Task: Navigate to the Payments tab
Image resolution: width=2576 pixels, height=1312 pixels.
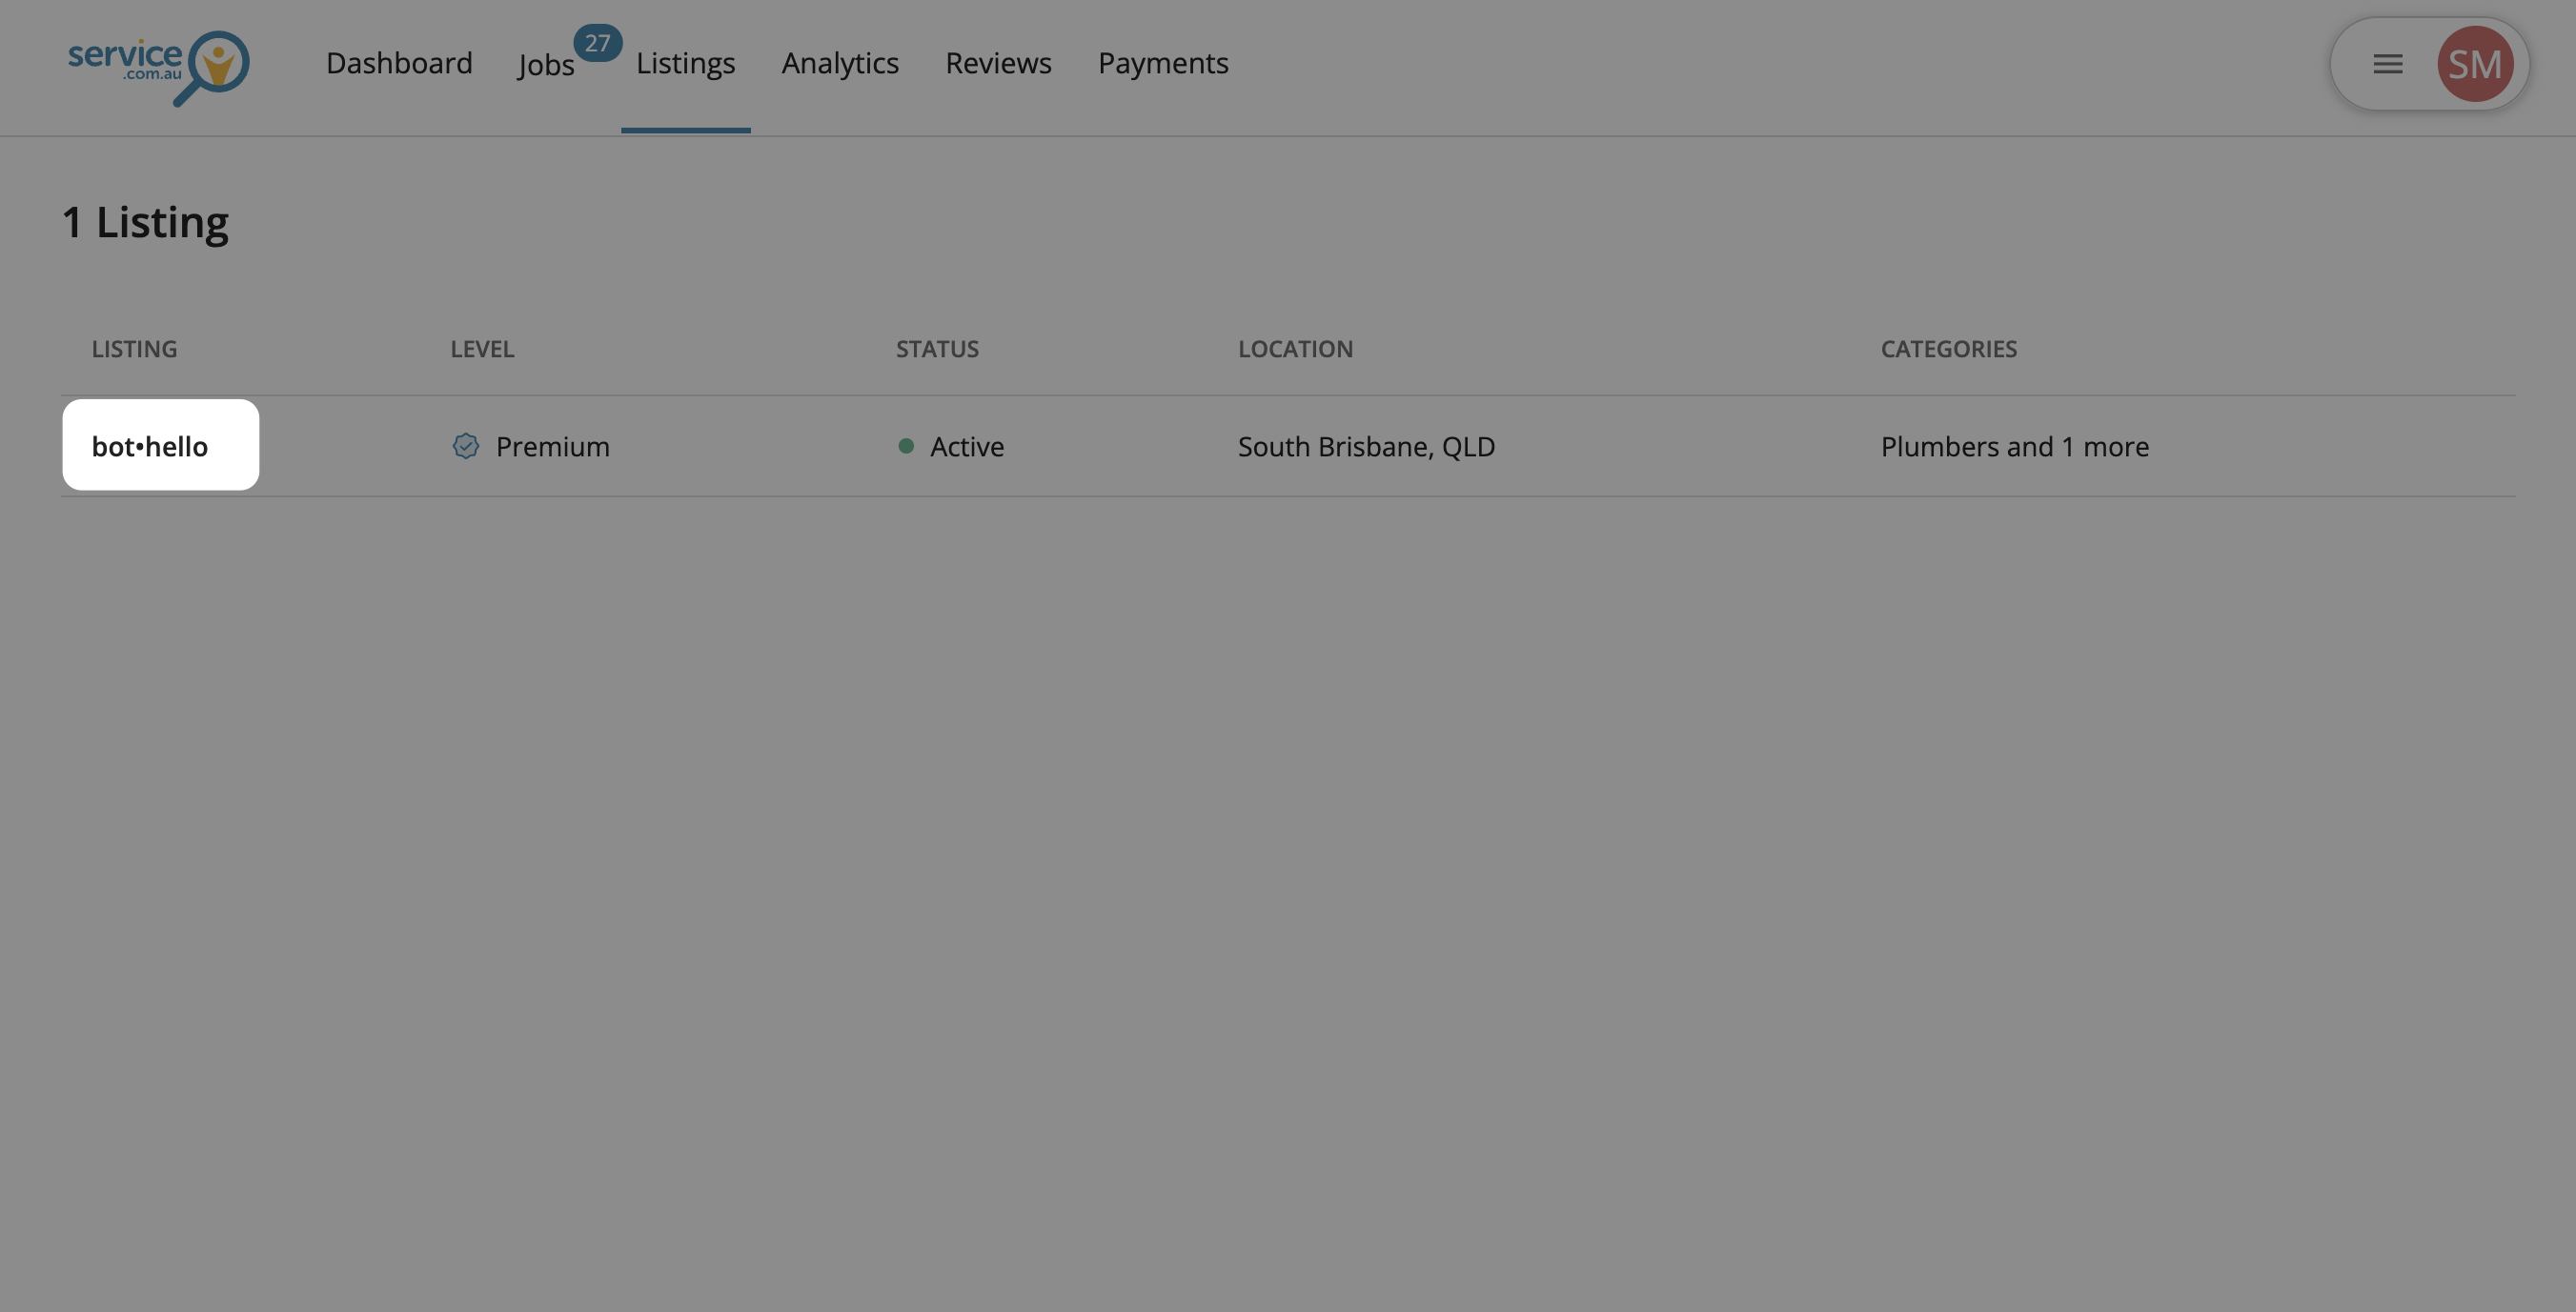Action: pyautogui.click(x=1163, y=63)
